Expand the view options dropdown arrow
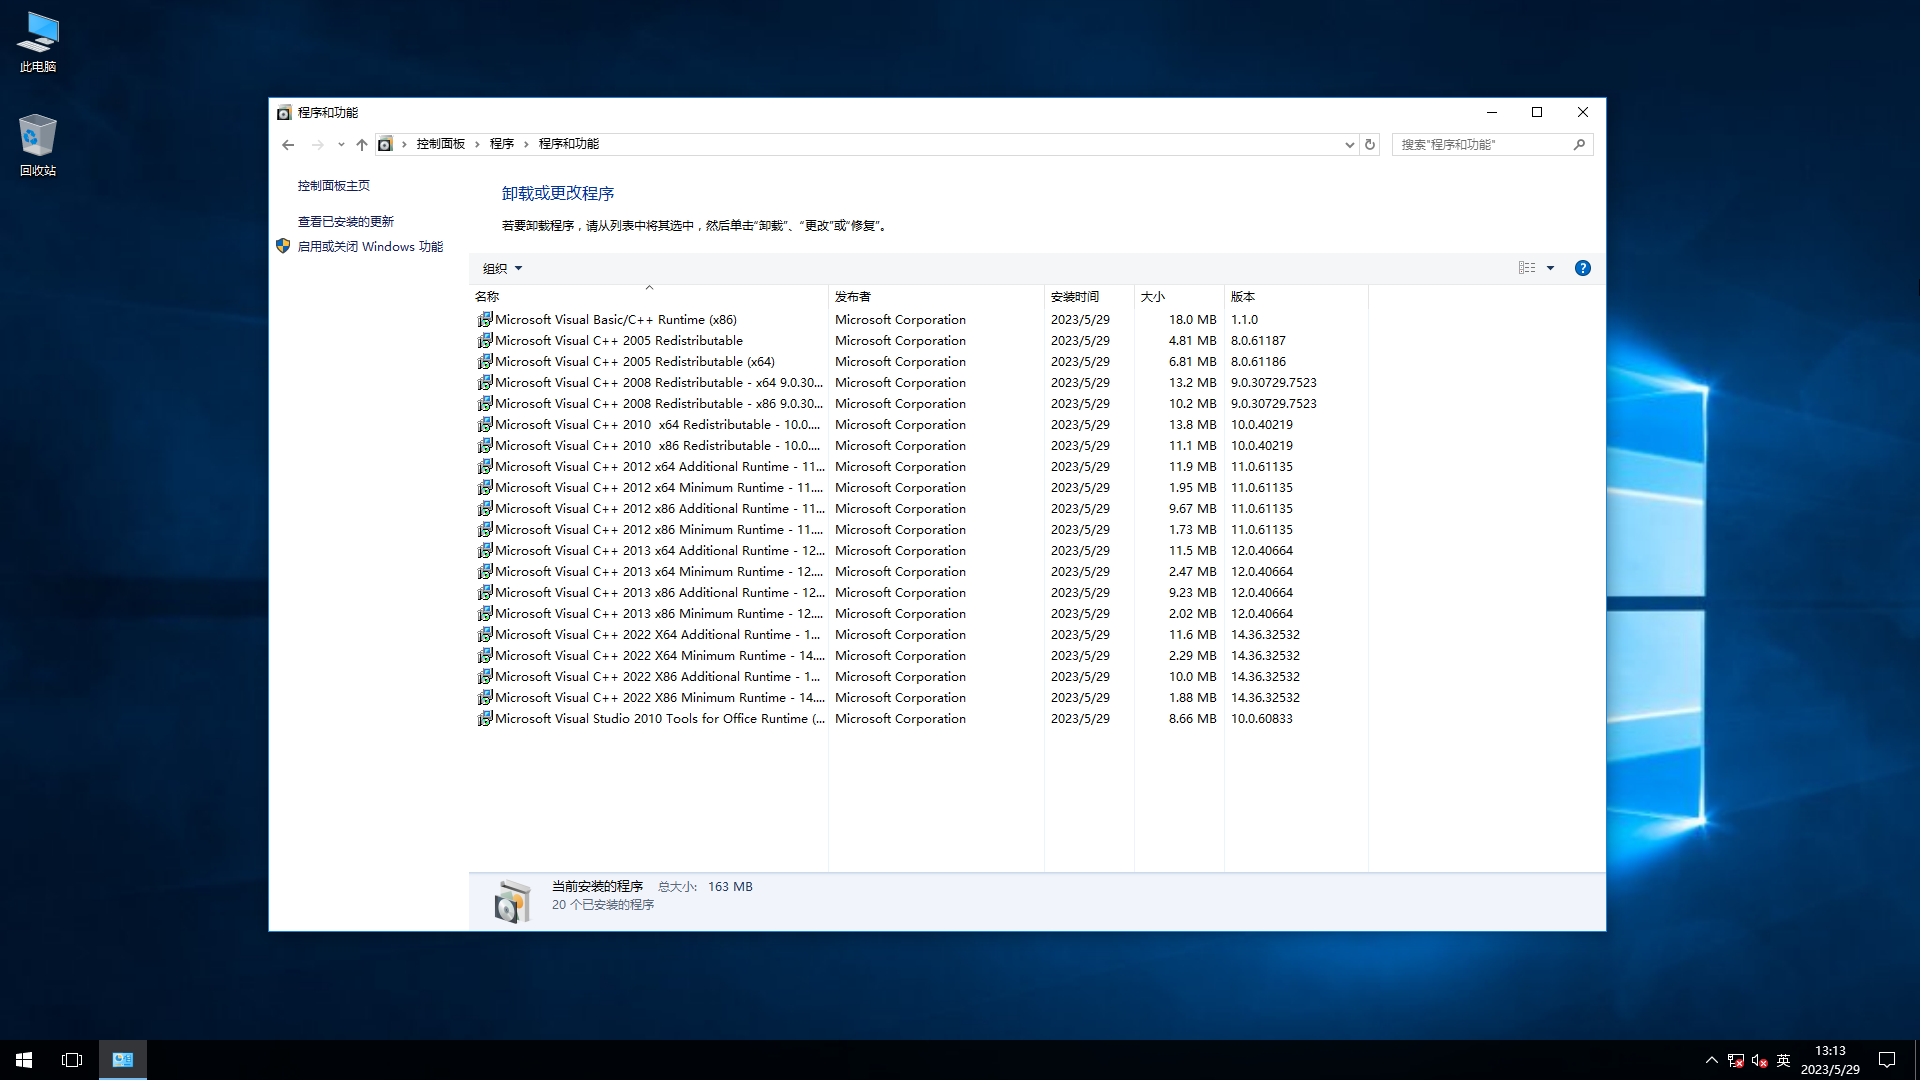This screenshot has height=1080, width=1920. [x=1550, y=268]
